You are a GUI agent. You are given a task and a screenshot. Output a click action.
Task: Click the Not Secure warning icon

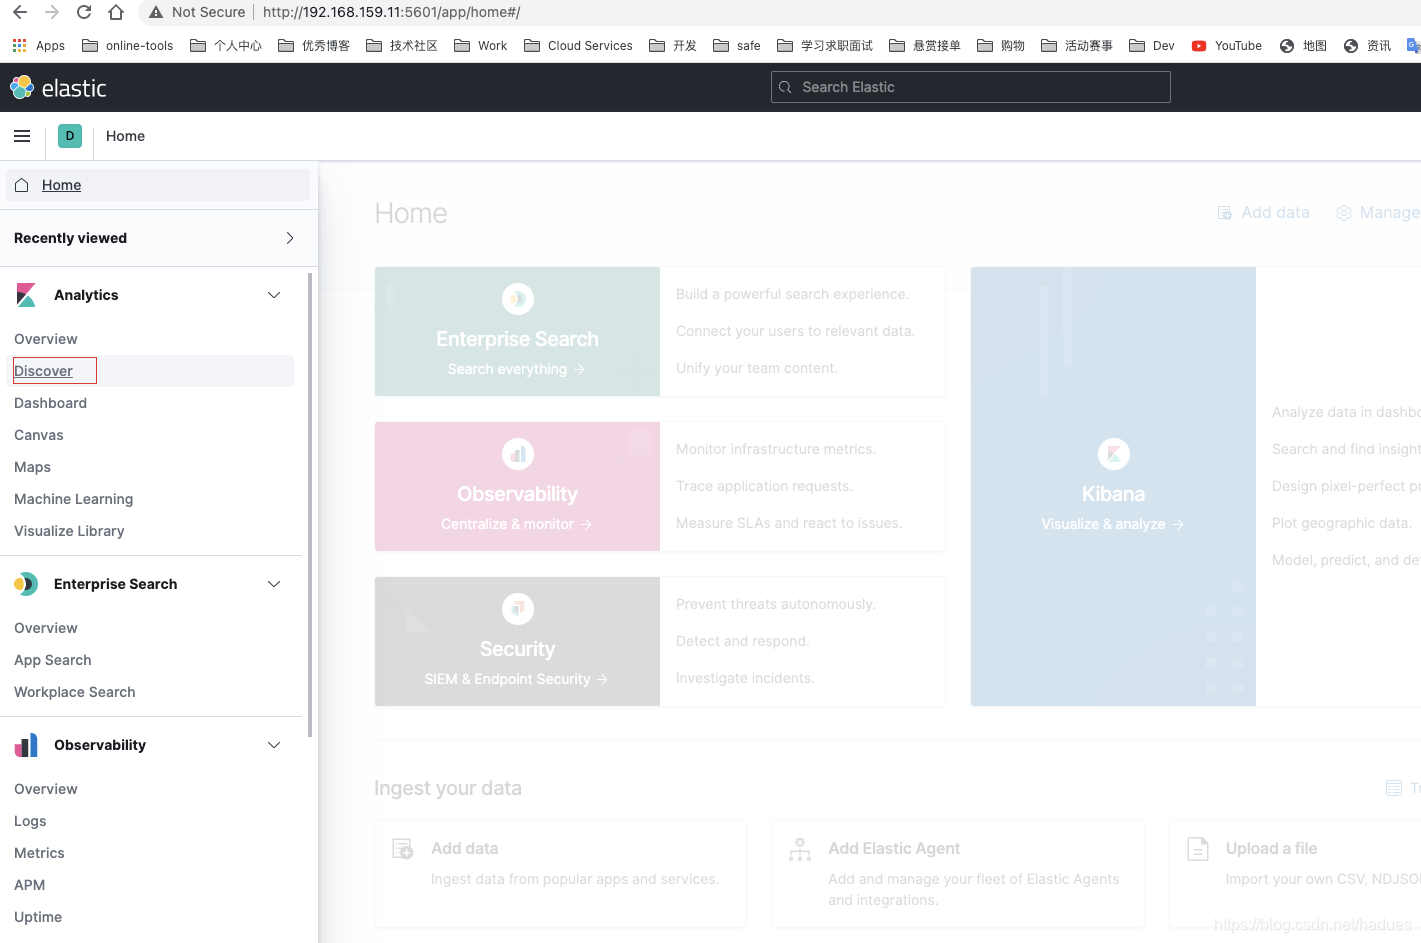click(156, 12)
